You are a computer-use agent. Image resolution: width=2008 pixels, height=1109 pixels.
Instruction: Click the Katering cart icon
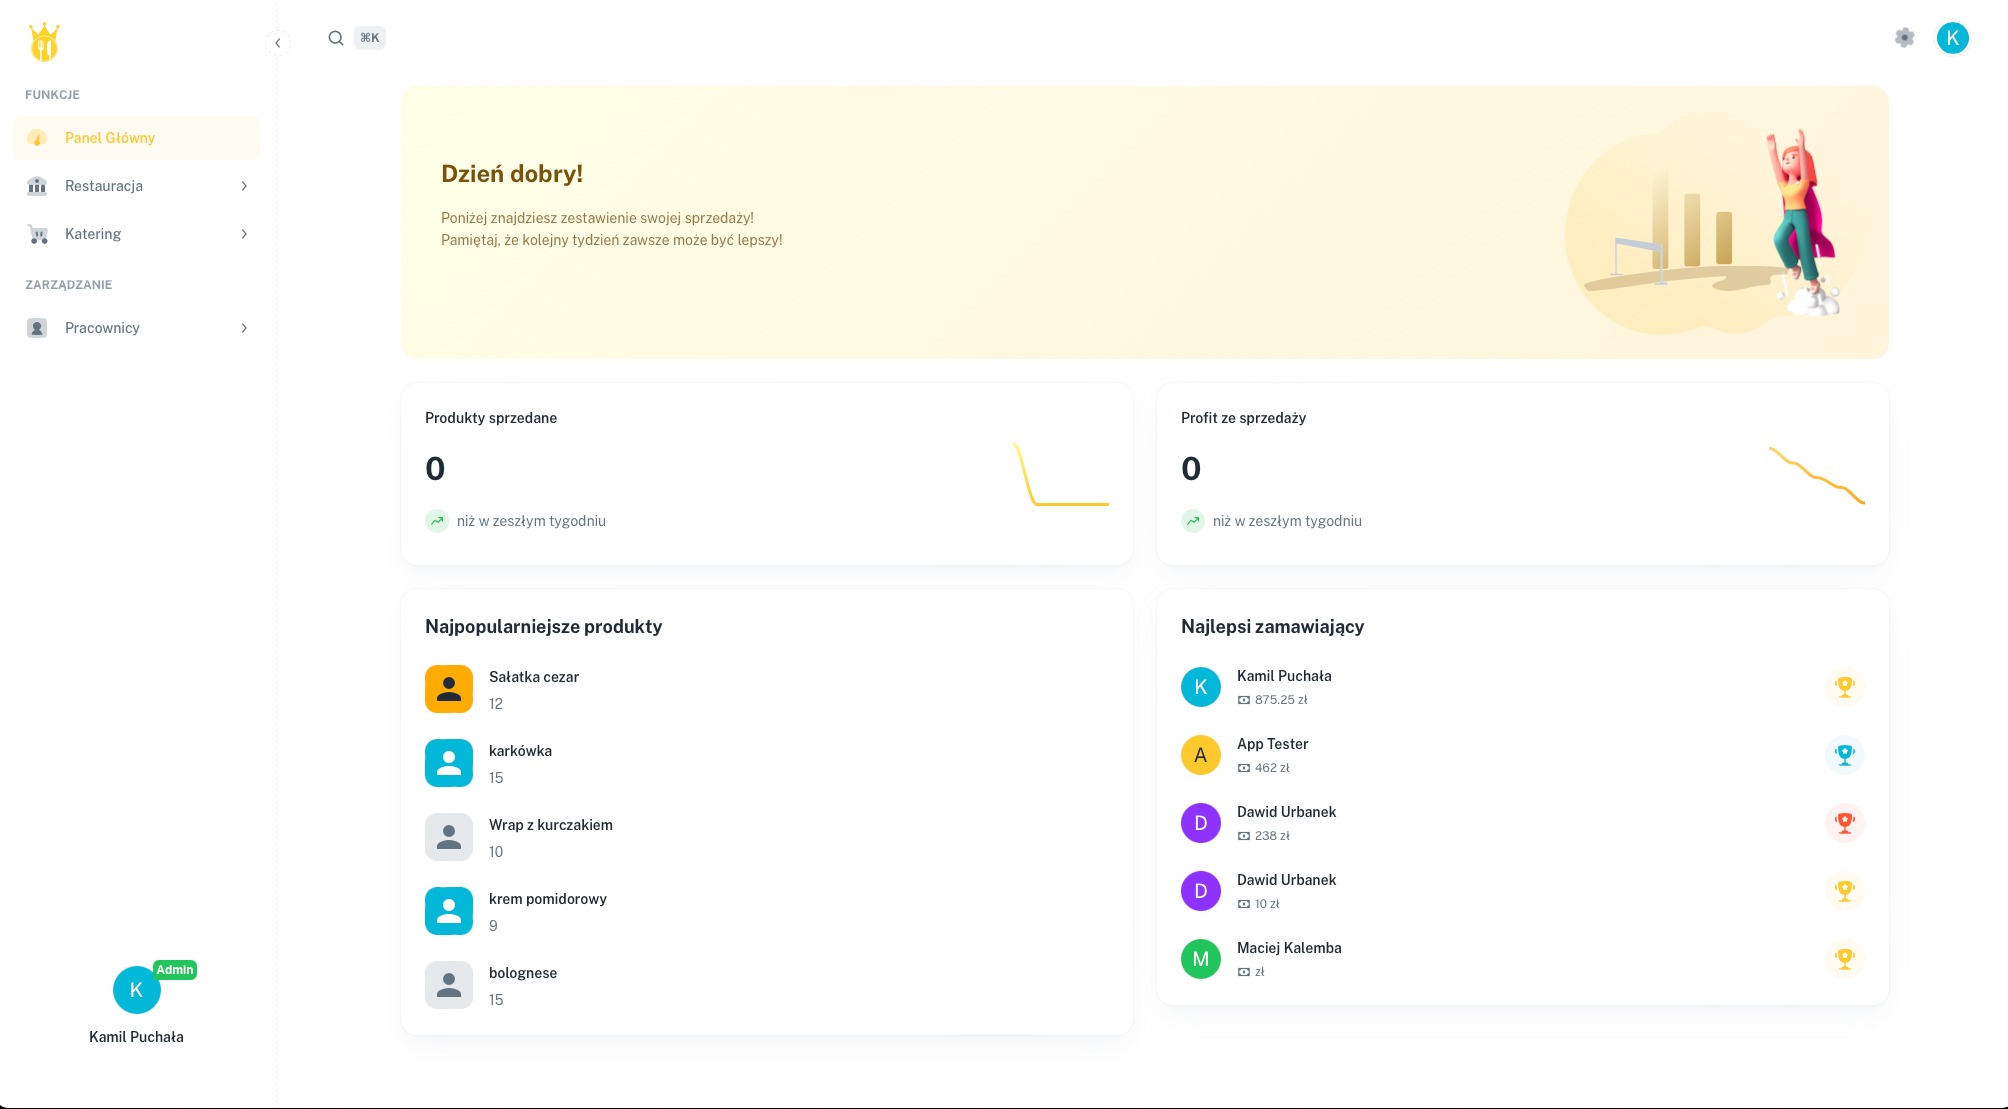pos(37,233)
